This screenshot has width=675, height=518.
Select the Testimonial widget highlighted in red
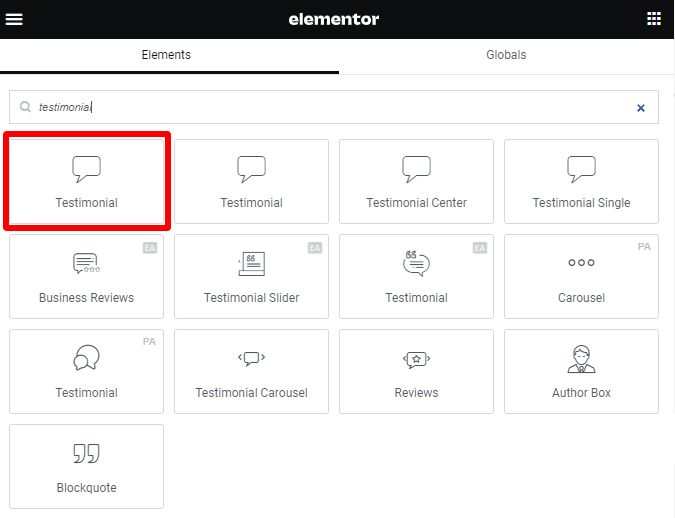tap(87, 181)
